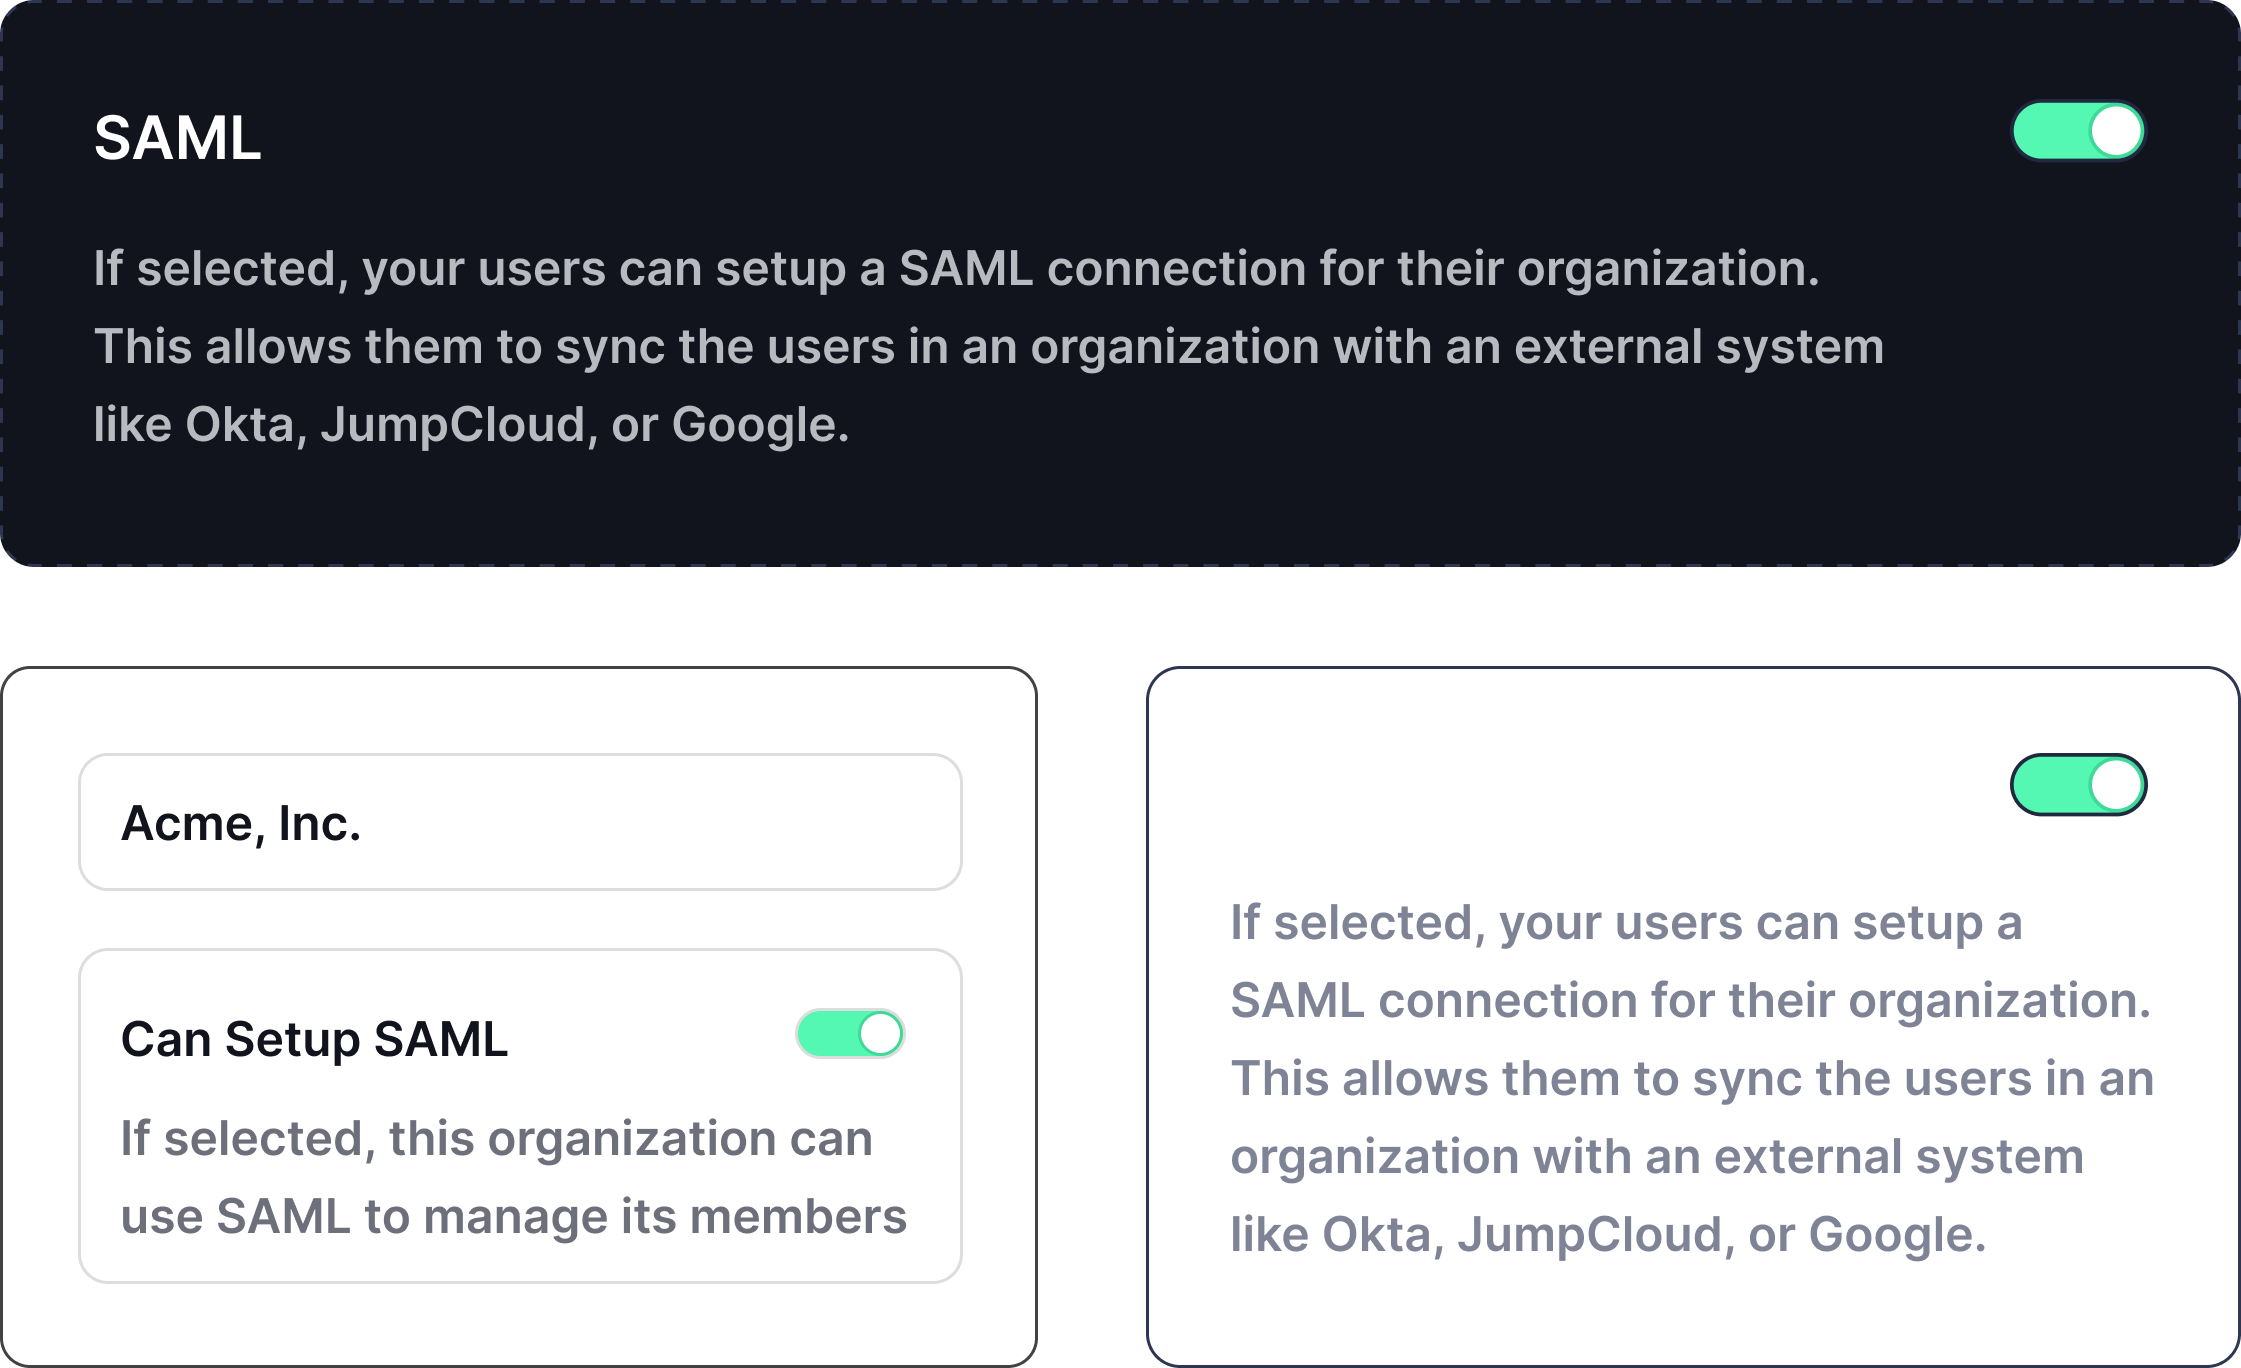Click right card line 'organization with an external system'
The width and height of the screenshot is (2241, 1368).
coord(1656,1157)
